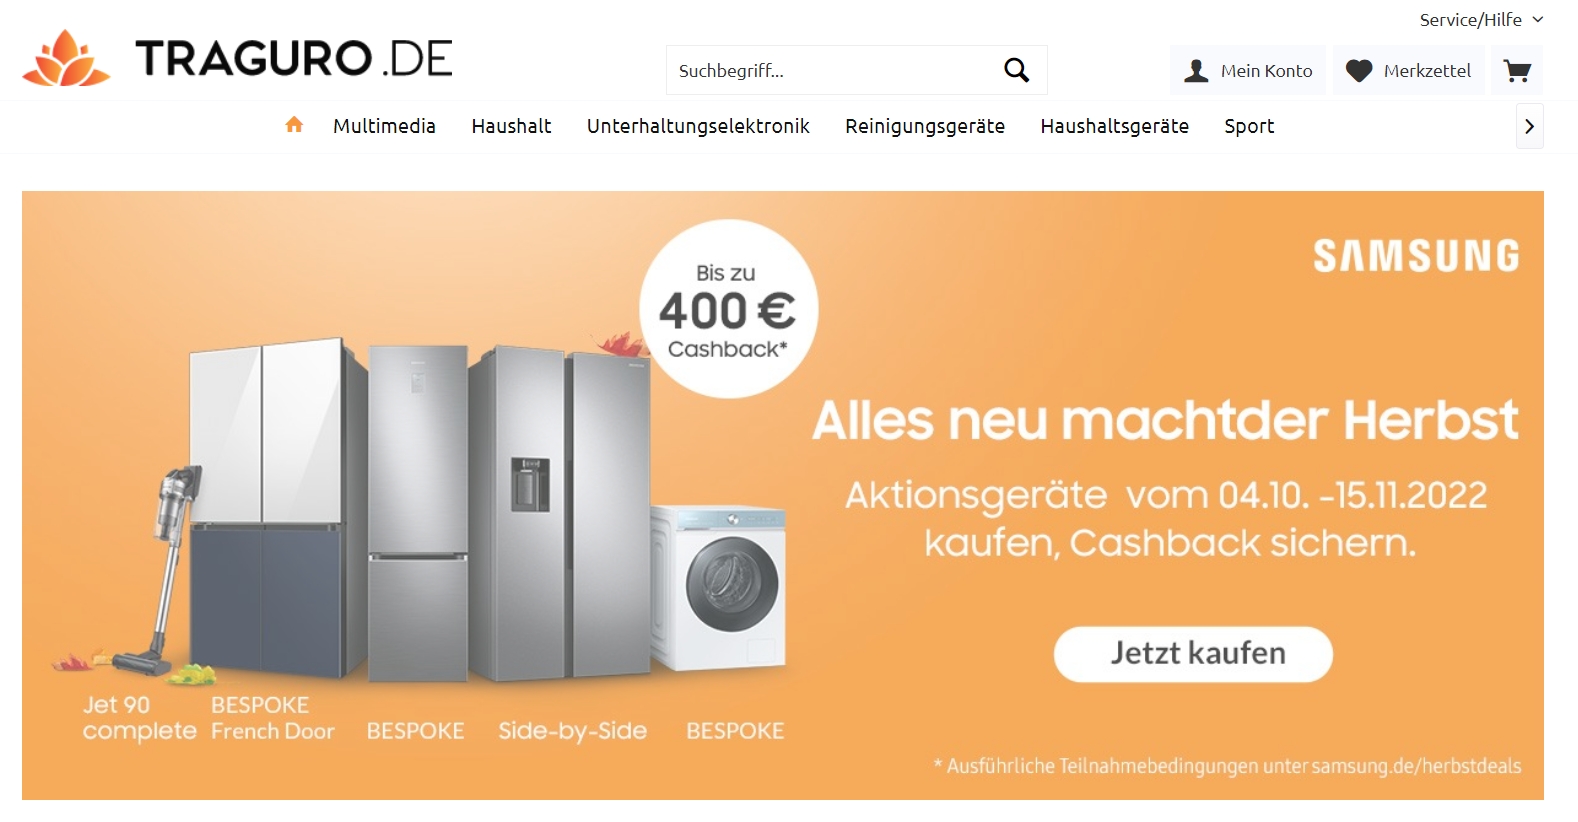This screenshot has width=1578, height=822.
Task: Go to the Haushaltsgeräte category
Action: 1114,126
